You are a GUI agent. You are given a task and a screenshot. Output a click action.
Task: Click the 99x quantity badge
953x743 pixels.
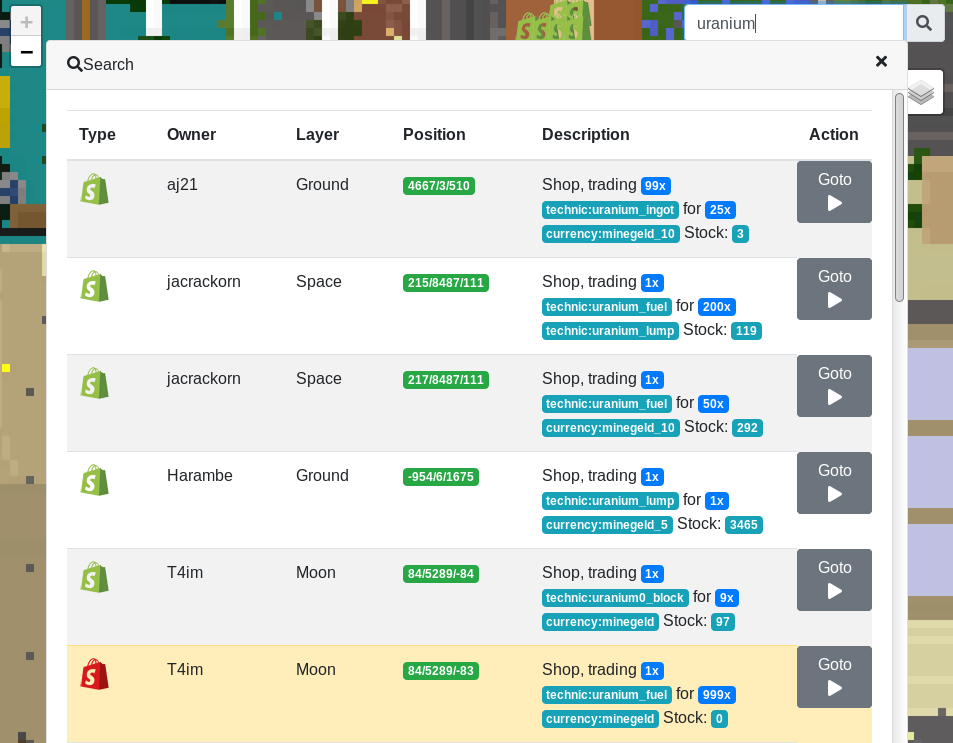click(x=656, y=185)
